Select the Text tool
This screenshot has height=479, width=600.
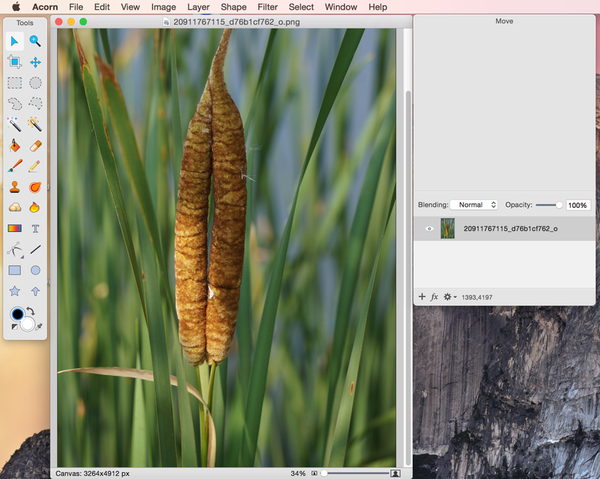(35, 228)
